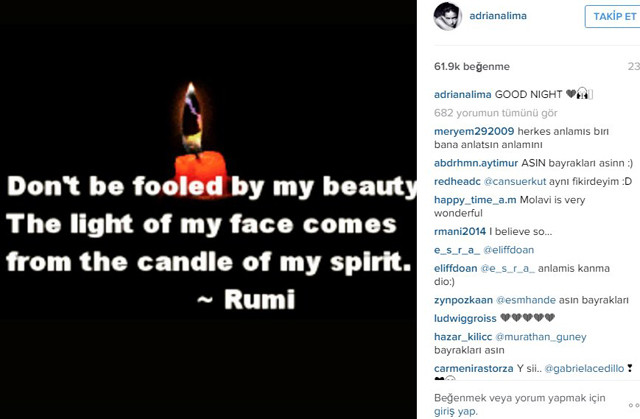640x419 pixels.
Task: Open the @gabrielacedillo mention
Action: point(584,368)
